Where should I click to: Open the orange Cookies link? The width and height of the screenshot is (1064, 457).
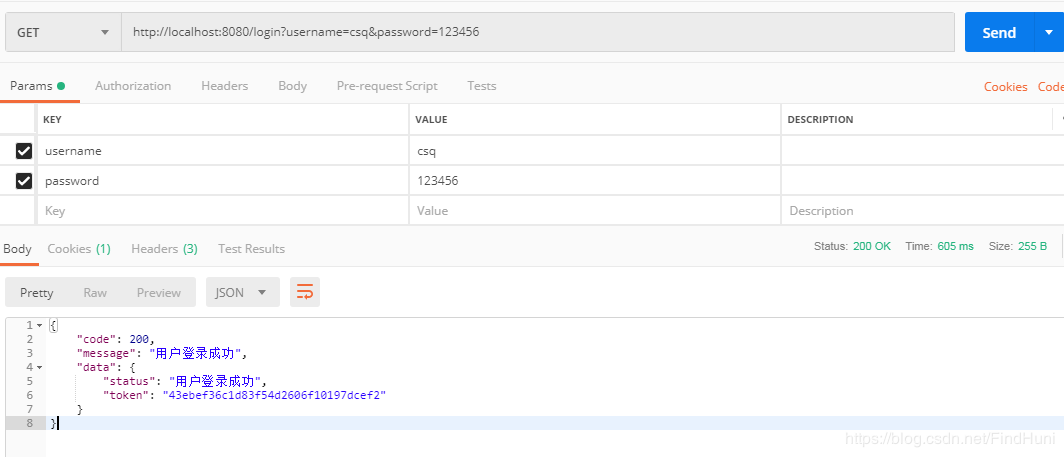[x=1006, y=87]
